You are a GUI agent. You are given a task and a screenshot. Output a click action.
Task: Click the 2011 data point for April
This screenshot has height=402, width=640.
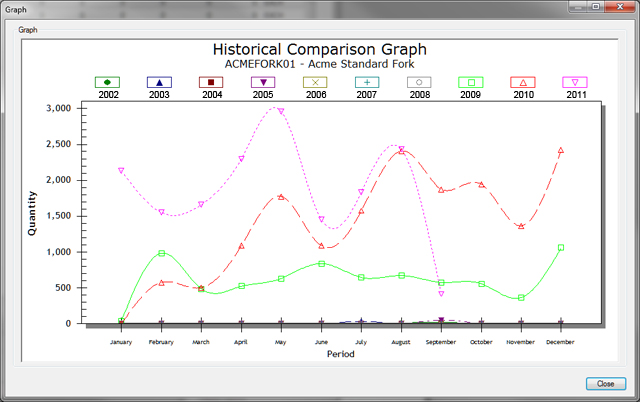point(242,159)
